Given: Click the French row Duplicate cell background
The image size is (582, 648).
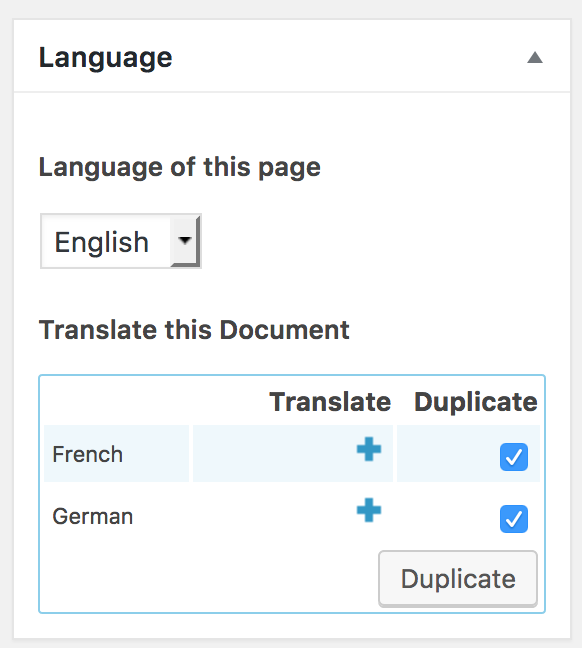Looking at the screenshot, I should tap(468, 453).
